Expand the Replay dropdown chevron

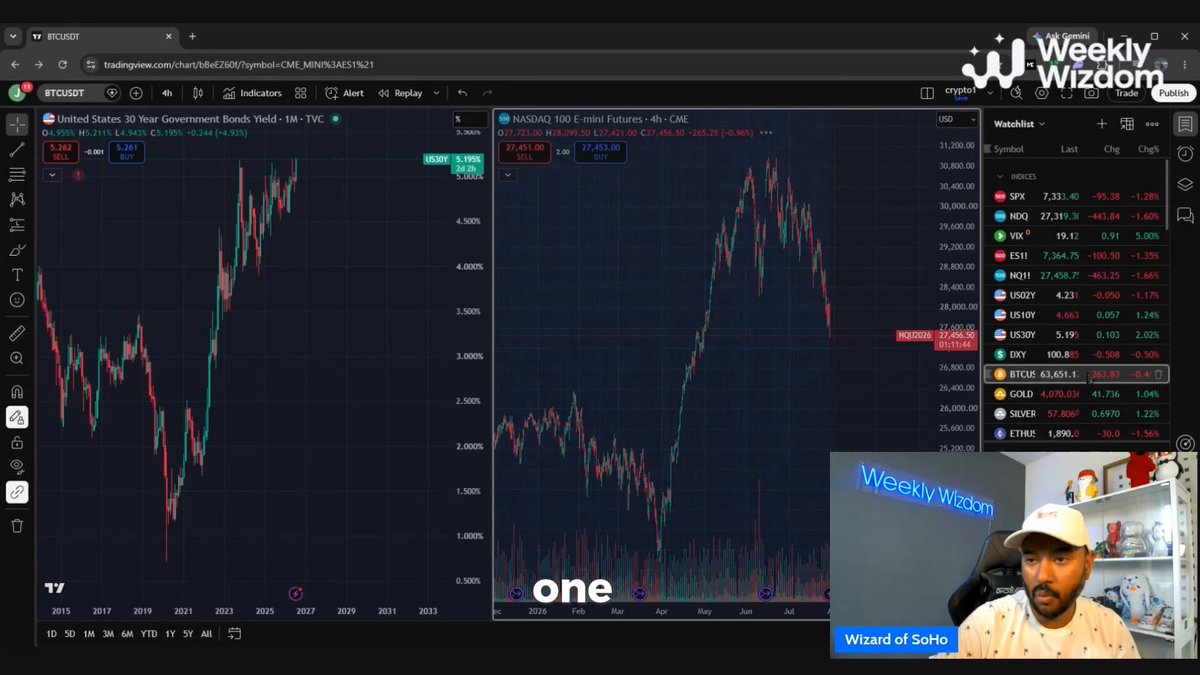[436, 93]
